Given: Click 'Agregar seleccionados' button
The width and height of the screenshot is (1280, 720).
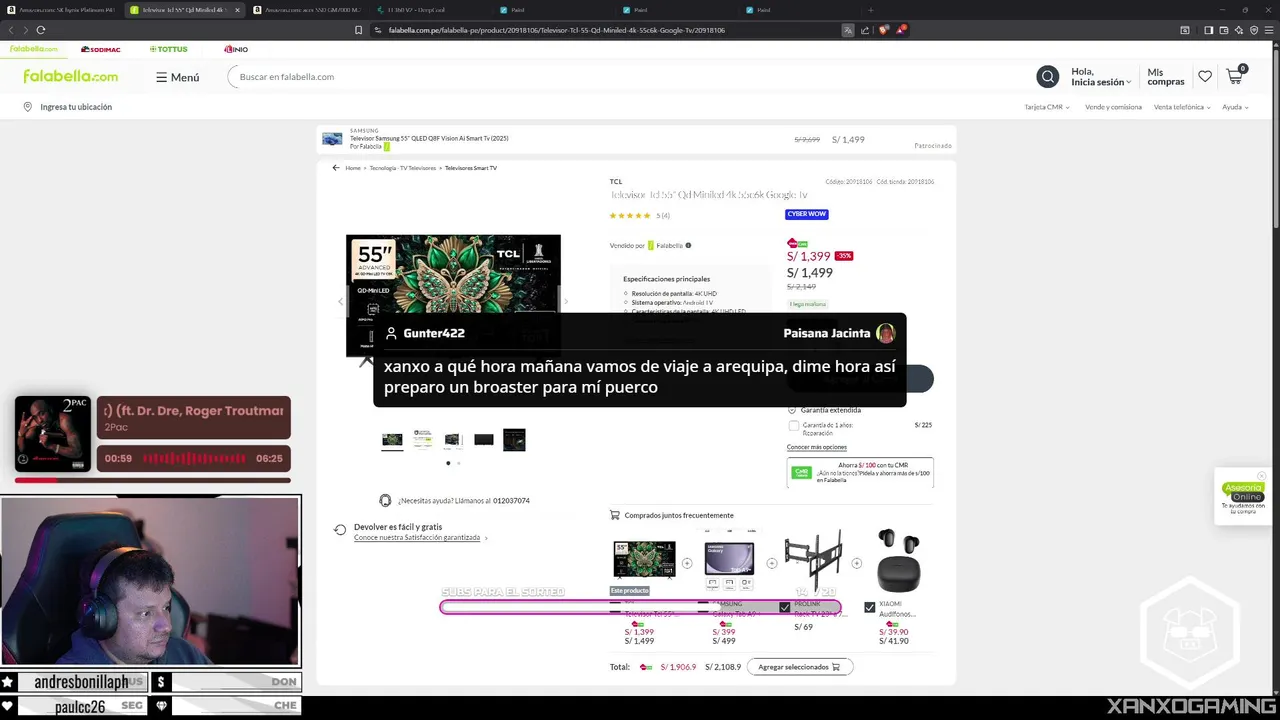Looking at the screenshot, I should (x=800, y=667).
